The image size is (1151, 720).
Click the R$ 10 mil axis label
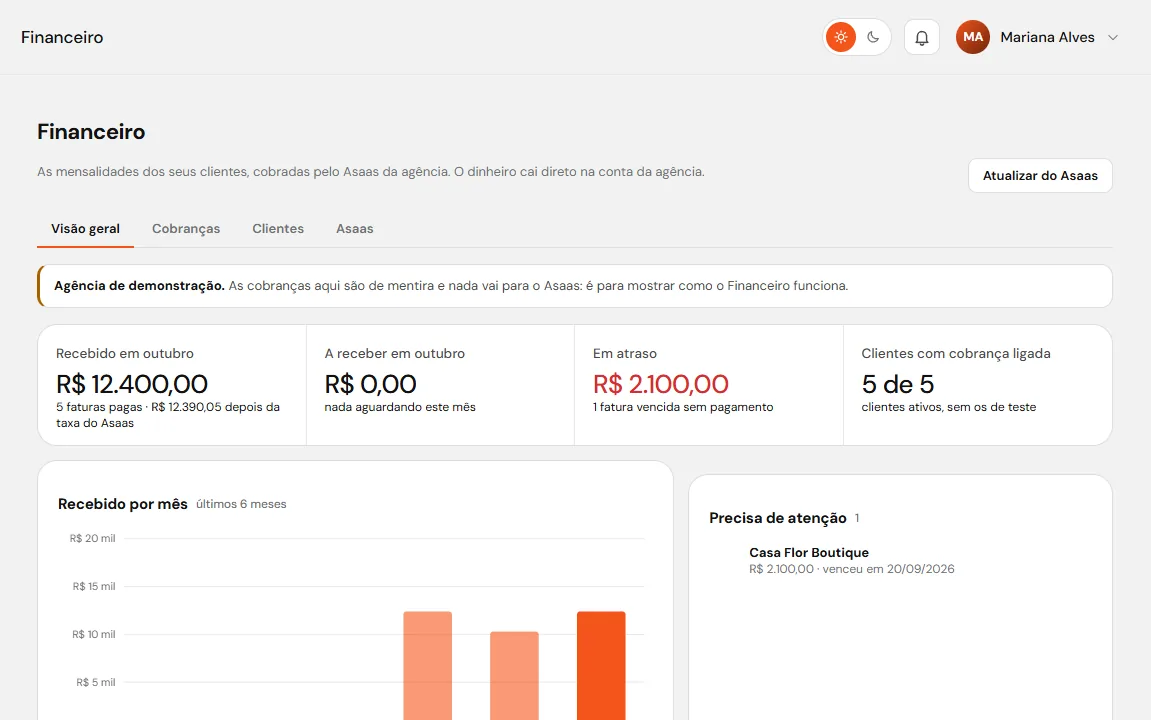pos(94,634)
